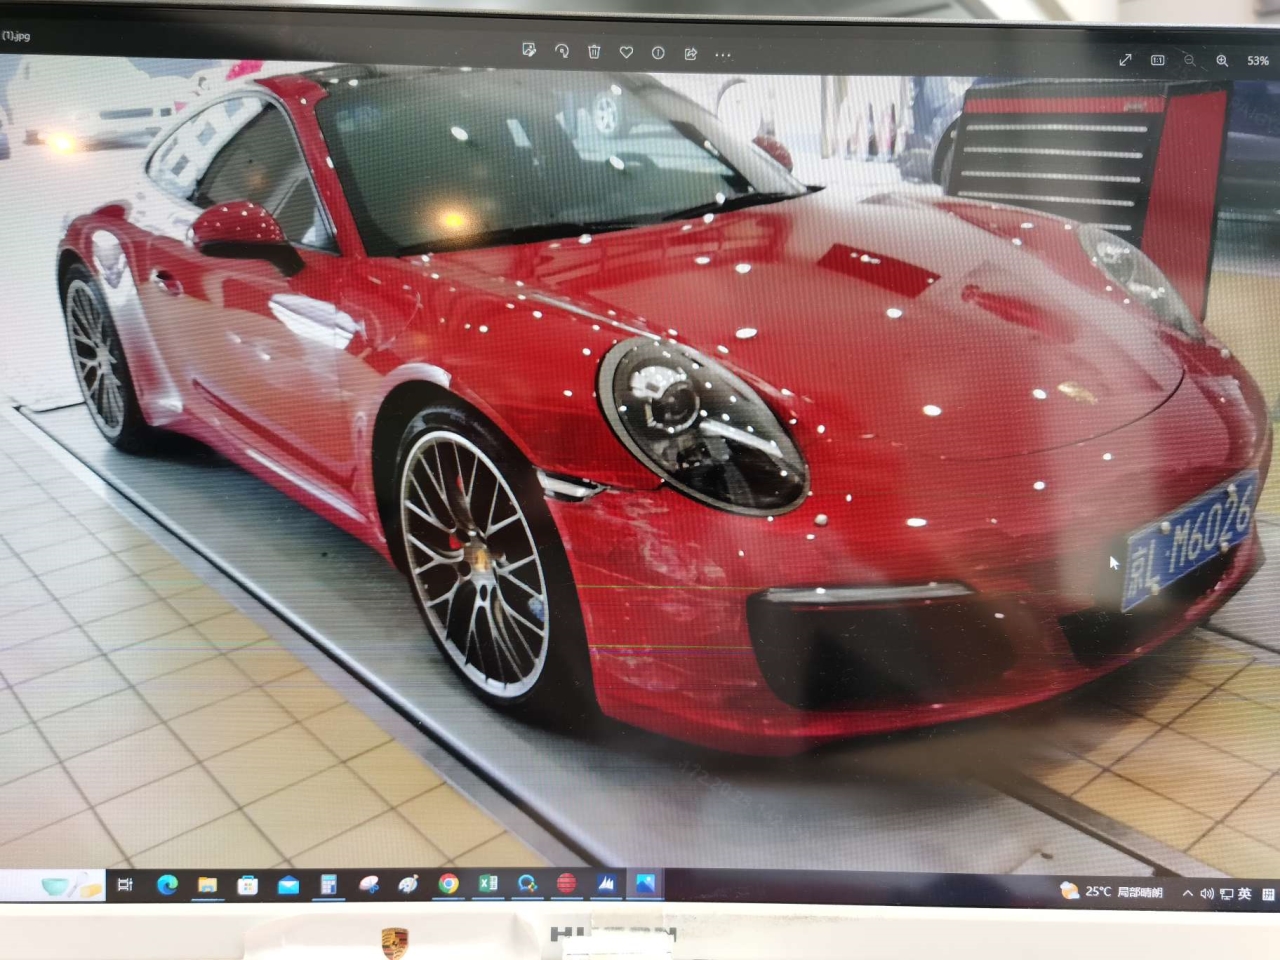The height and width of the screenshot is (960, 1280).
Task: Open the red globe app in taskbar
Action: coord(567,884)
